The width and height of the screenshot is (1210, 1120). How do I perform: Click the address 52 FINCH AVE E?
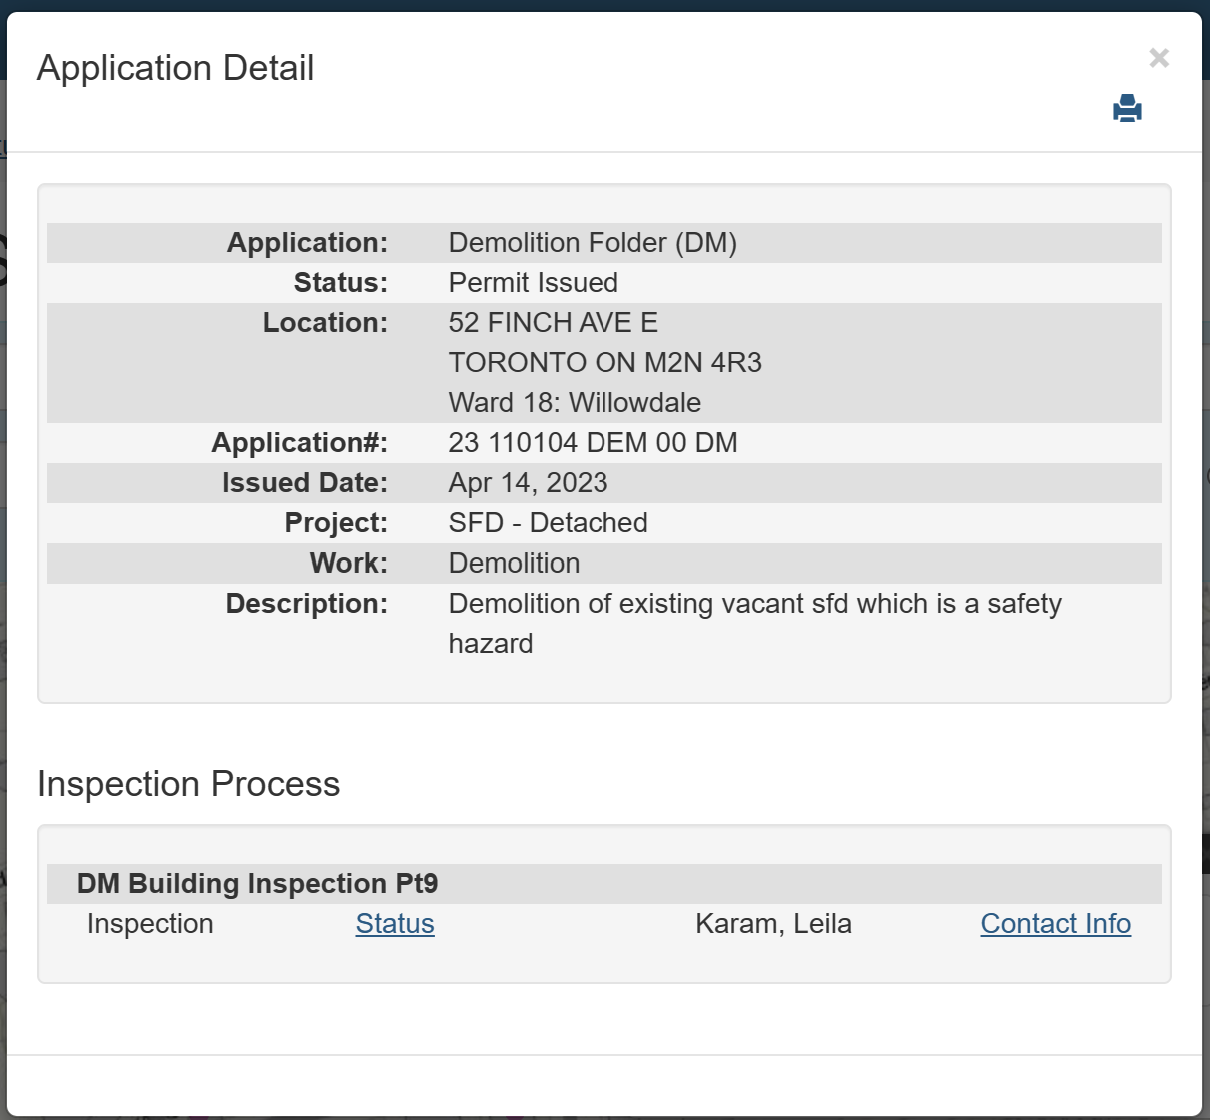tap(553, 323)
